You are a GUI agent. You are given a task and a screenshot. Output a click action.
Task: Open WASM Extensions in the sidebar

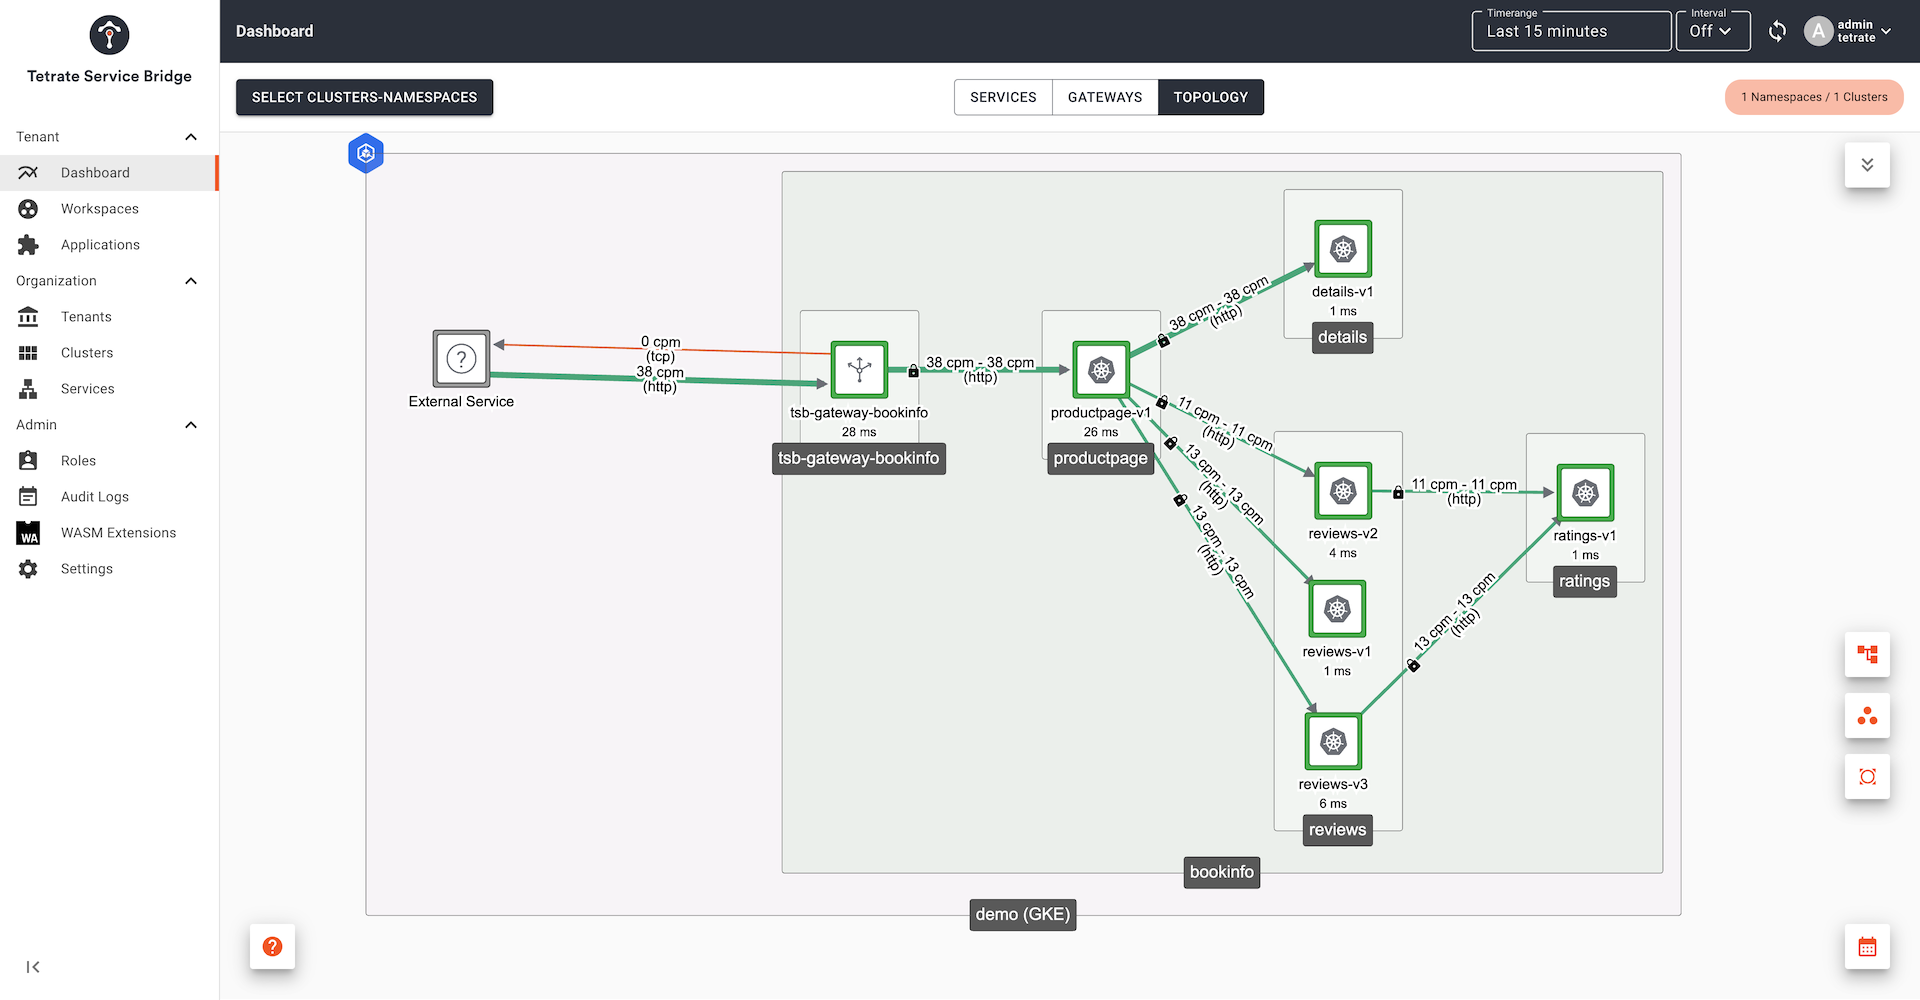click(x=109, y=533)
